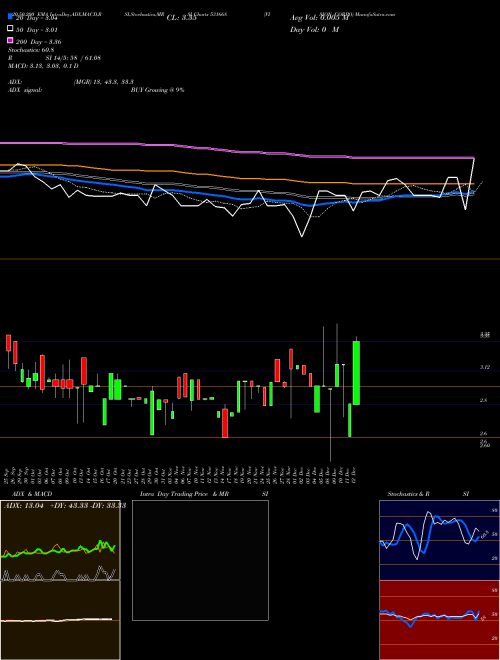
Task: Click the 'Stochastics & R' panel title
Action: pyautogui.click(x=408, y=494)
